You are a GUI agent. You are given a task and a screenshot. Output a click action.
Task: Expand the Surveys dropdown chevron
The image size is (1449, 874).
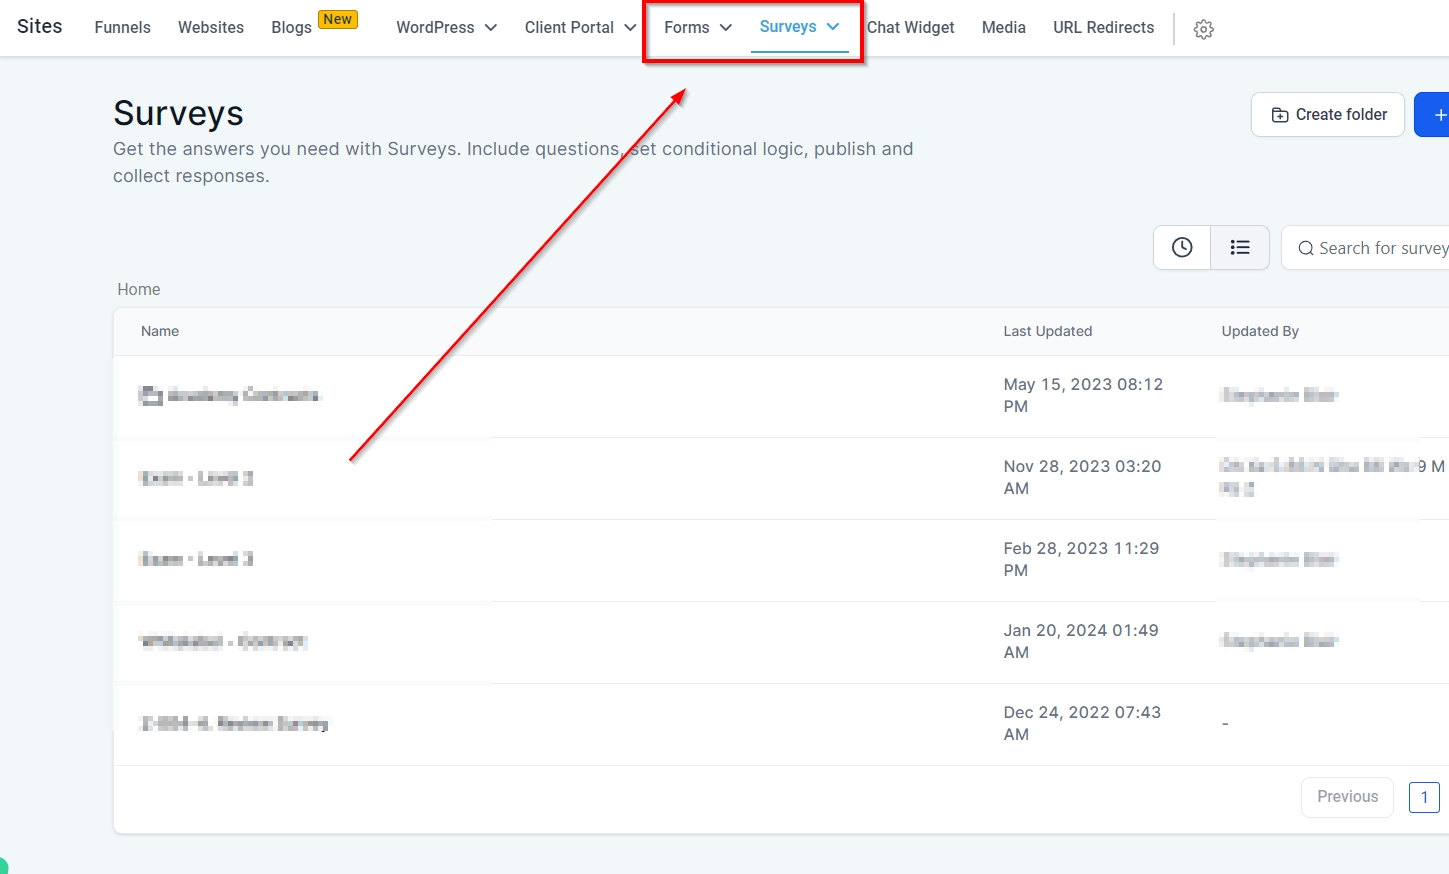click(x=833, y=27)
